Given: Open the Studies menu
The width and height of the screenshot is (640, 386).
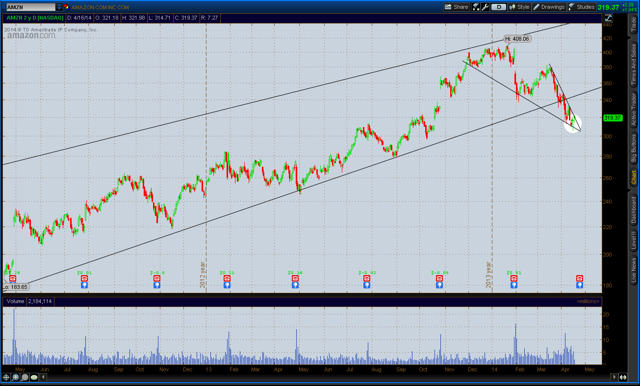Looking at the screenshot, I should (582, 7).
